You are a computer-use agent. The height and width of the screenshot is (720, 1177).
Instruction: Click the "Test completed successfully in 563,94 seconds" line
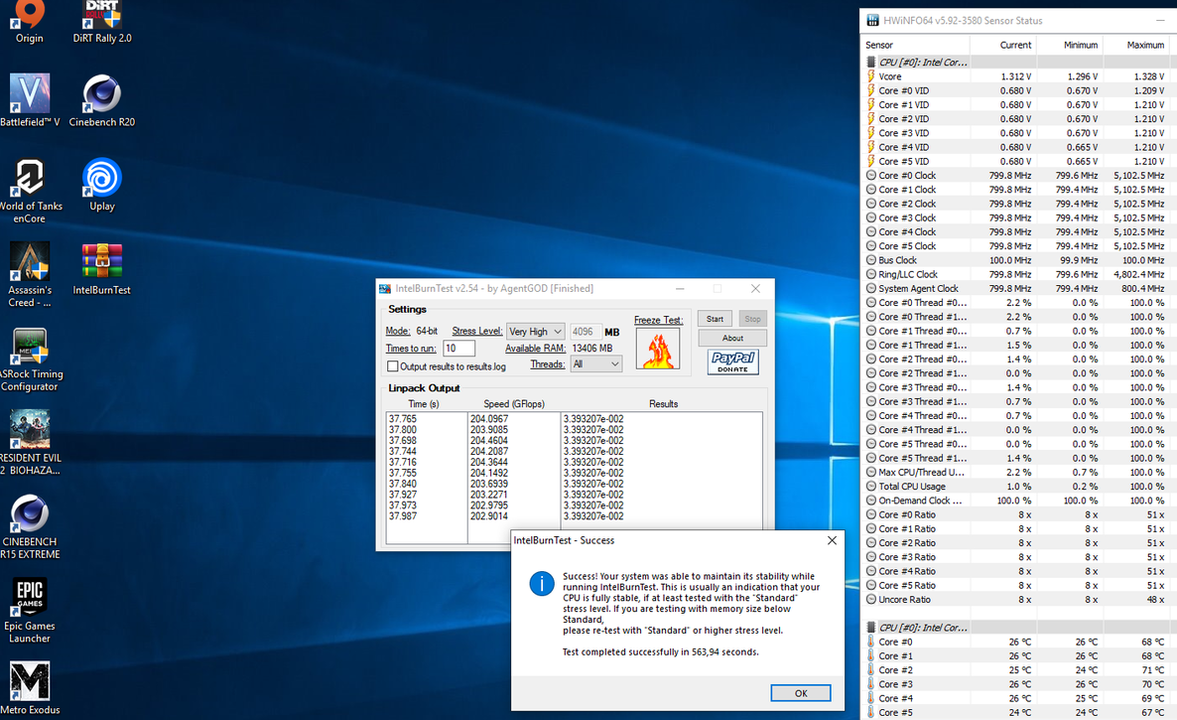(x=661, y=652)
